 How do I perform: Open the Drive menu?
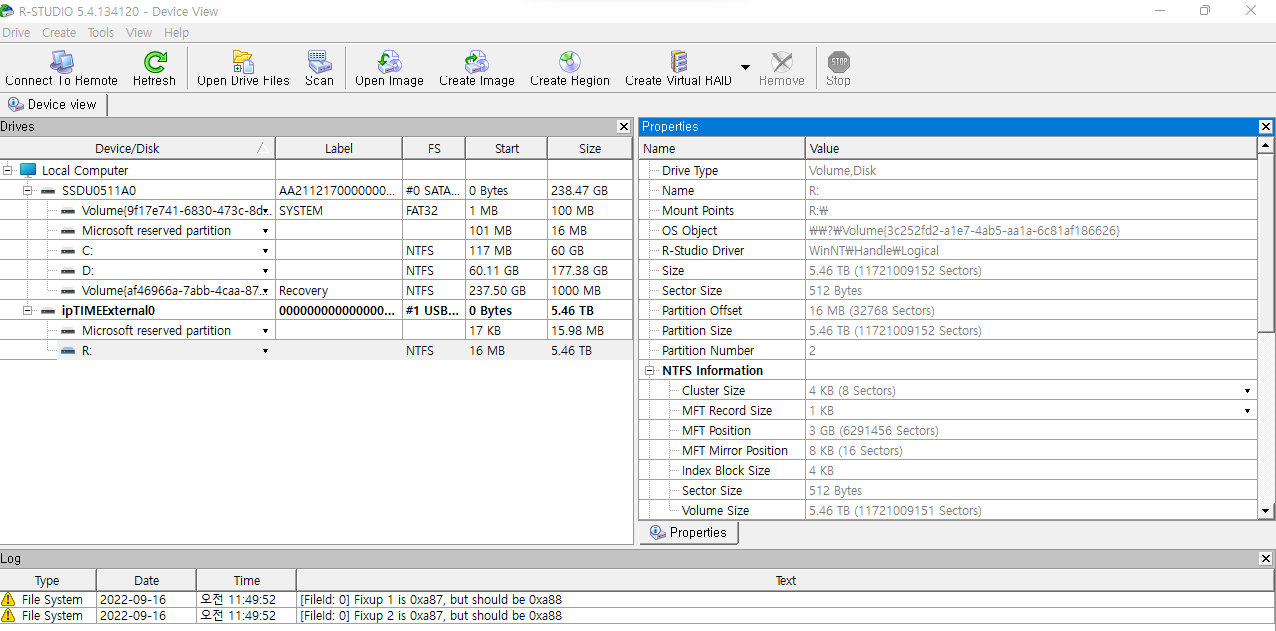coord(16,33)
